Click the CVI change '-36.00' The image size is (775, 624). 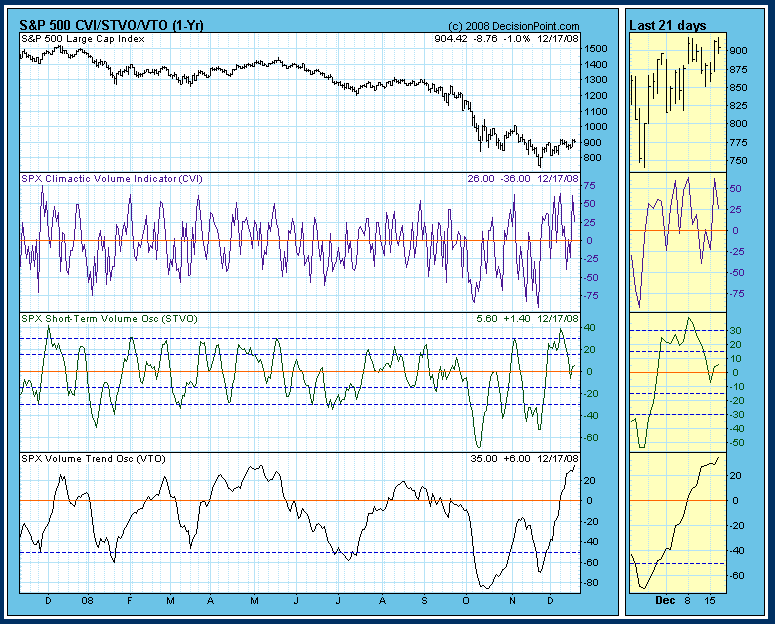[515, 178]
